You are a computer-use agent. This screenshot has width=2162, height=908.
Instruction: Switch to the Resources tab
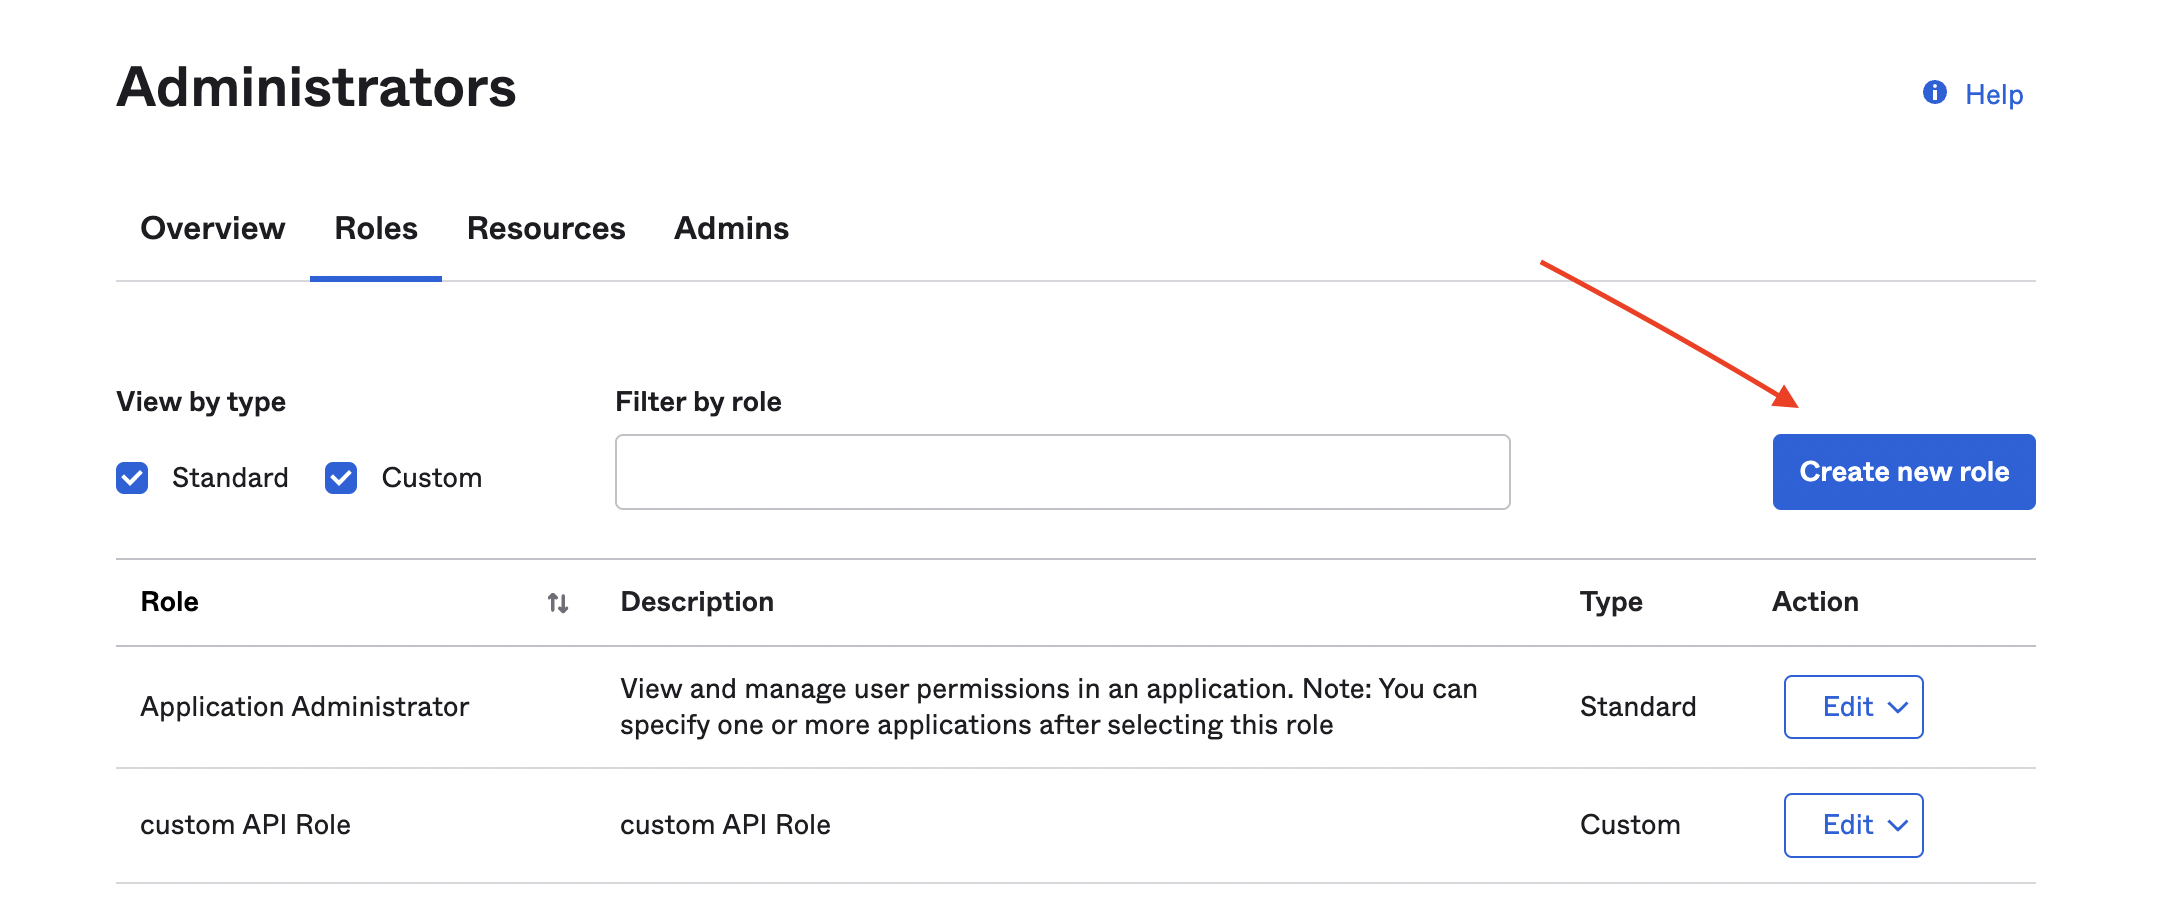click(x=545, y=228)
